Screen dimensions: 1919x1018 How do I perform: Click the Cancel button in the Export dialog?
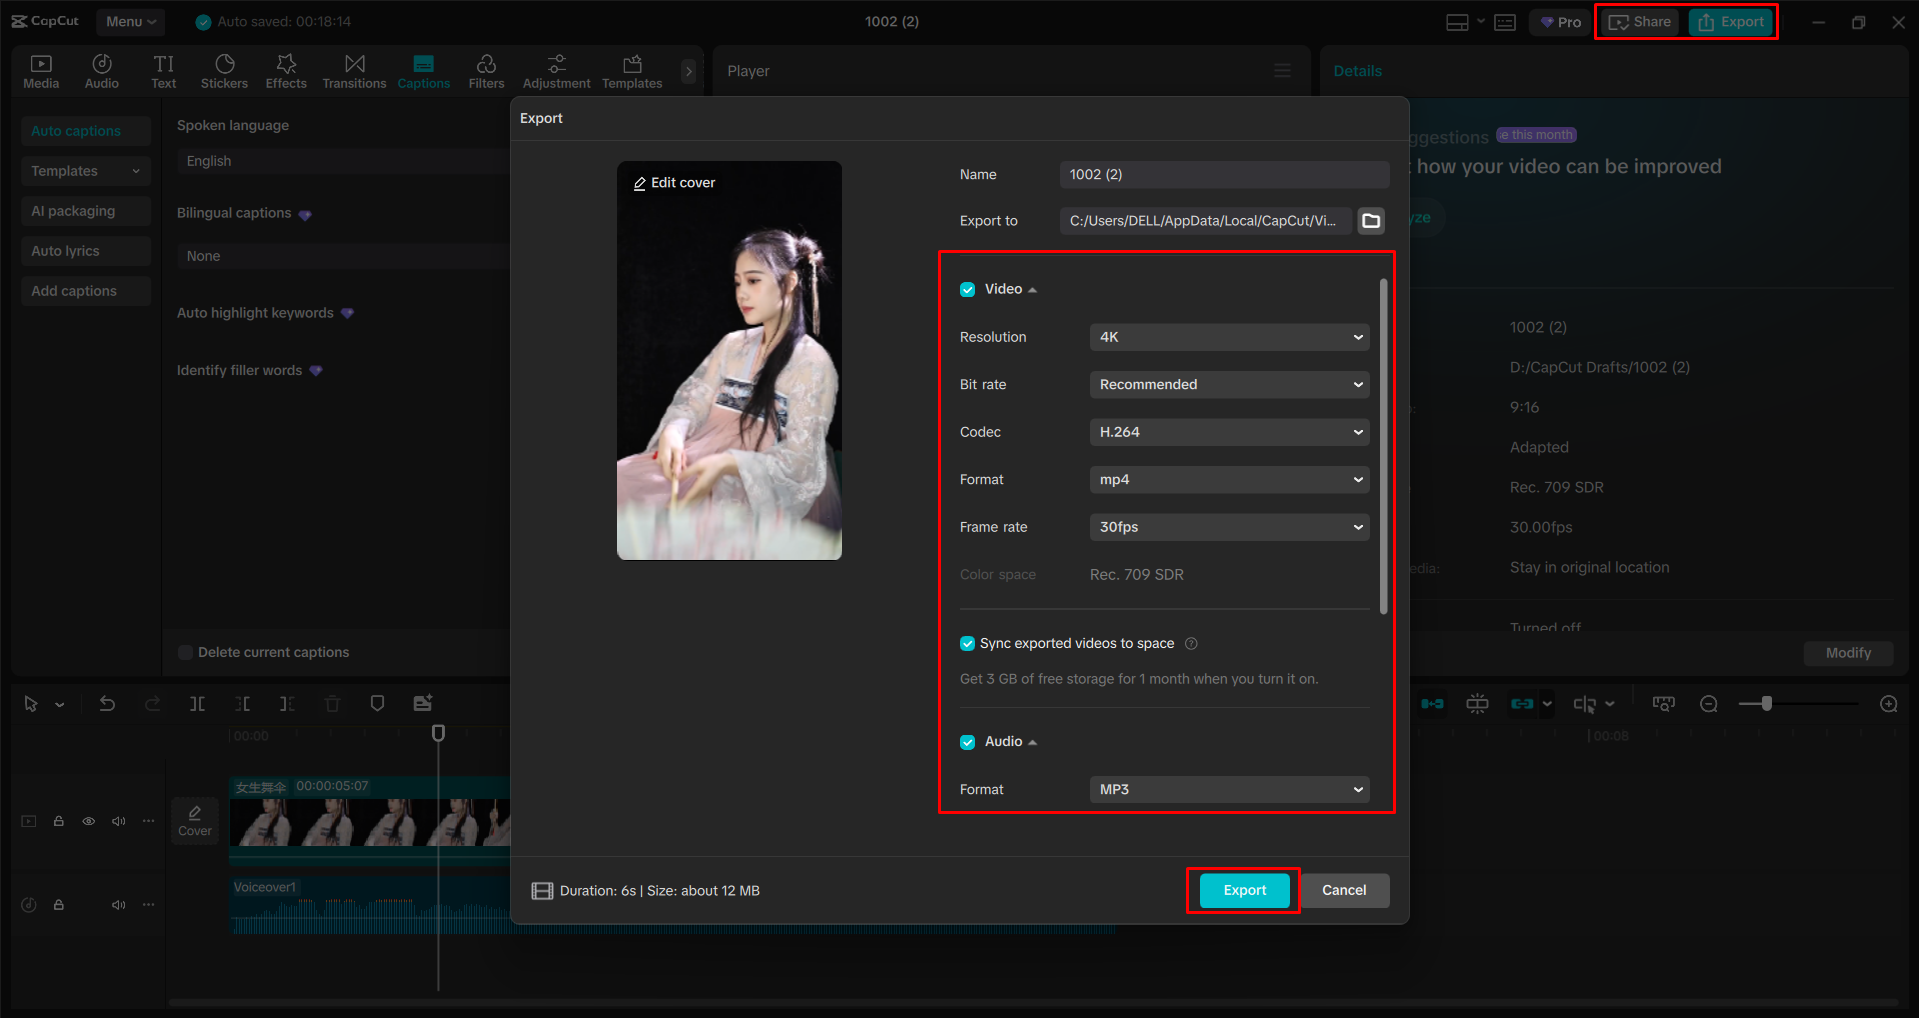point(1344,890)
